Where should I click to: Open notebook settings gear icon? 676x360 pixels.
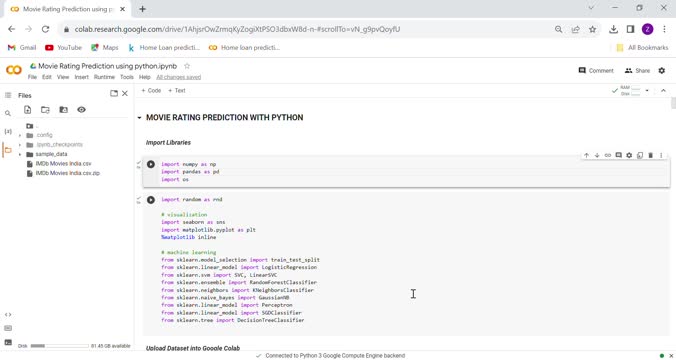tap(662, 71)
